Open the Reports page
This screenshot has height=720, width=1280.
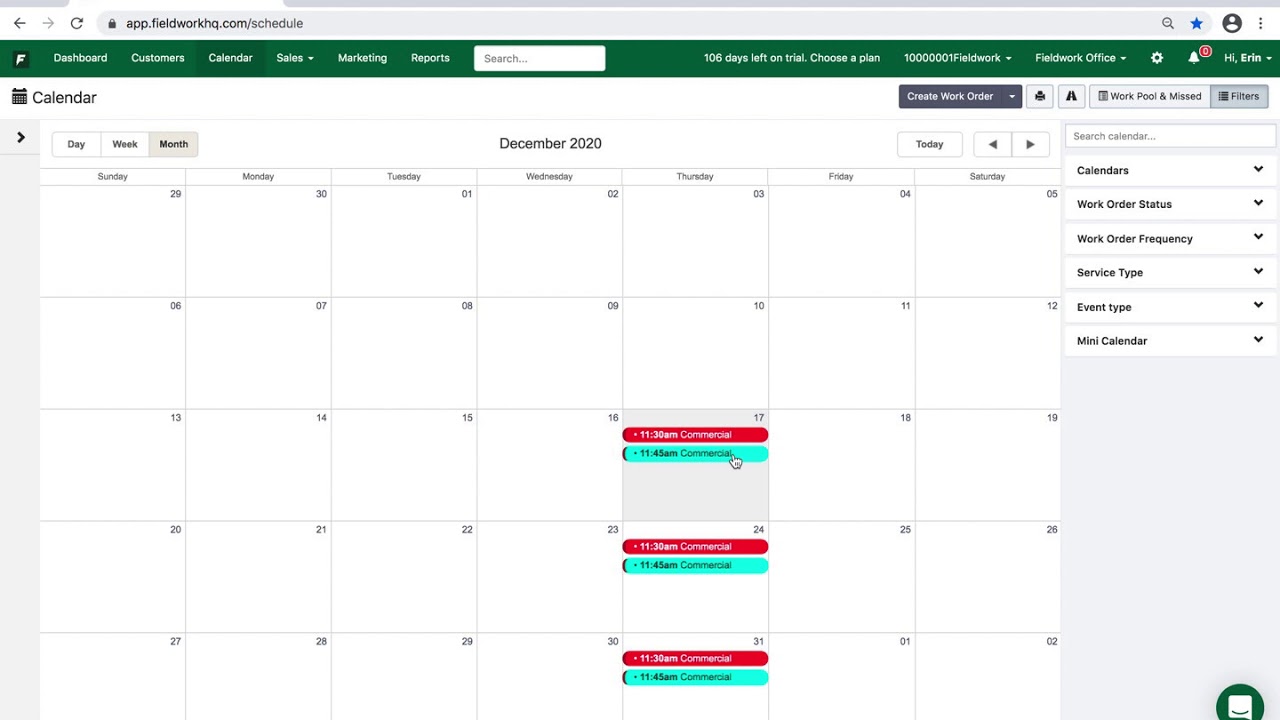pos(430,58)
